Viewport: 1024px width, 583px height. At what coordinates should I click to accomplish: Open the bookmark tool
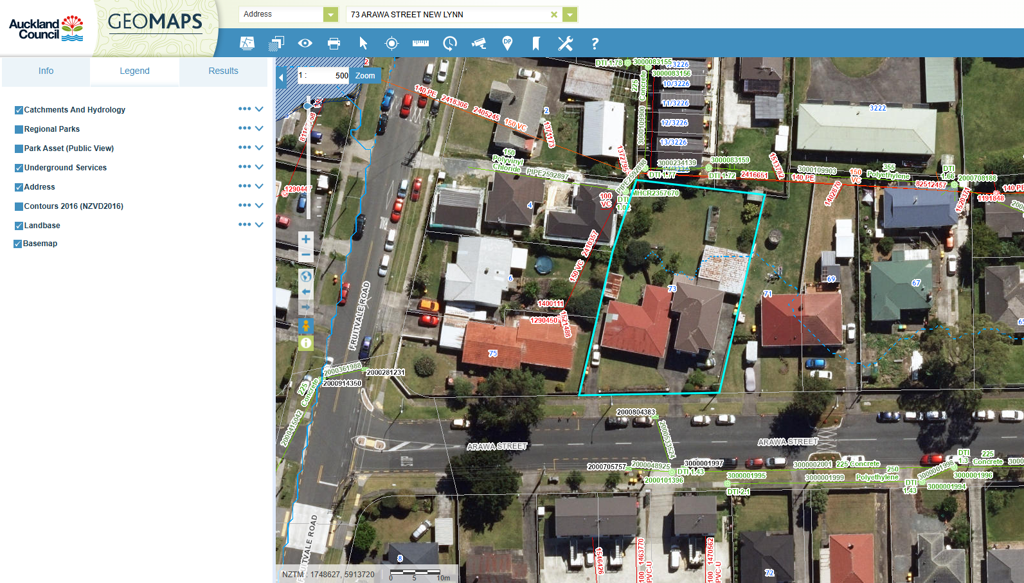(x=536, y=43)
